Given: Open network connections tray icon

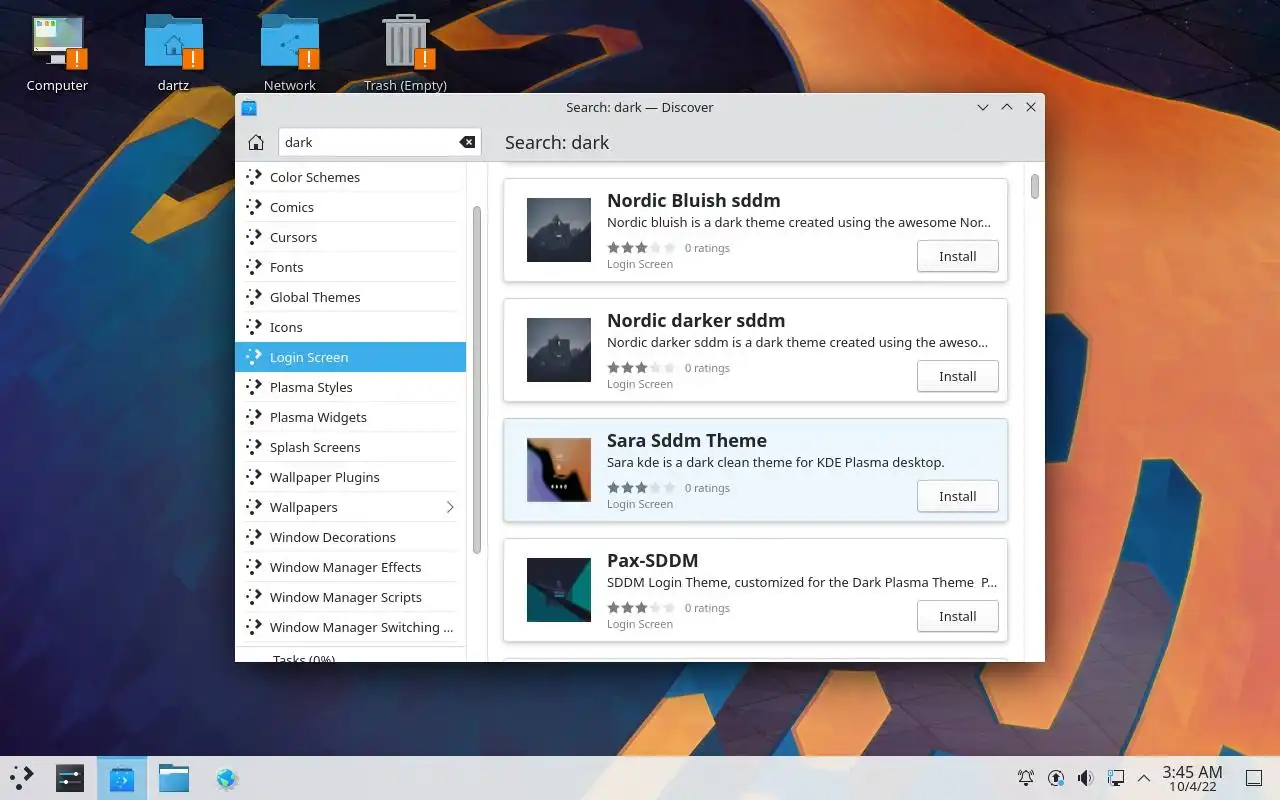Looking at the screenshot, I should pyautogui.click(x=1116, y=778).
